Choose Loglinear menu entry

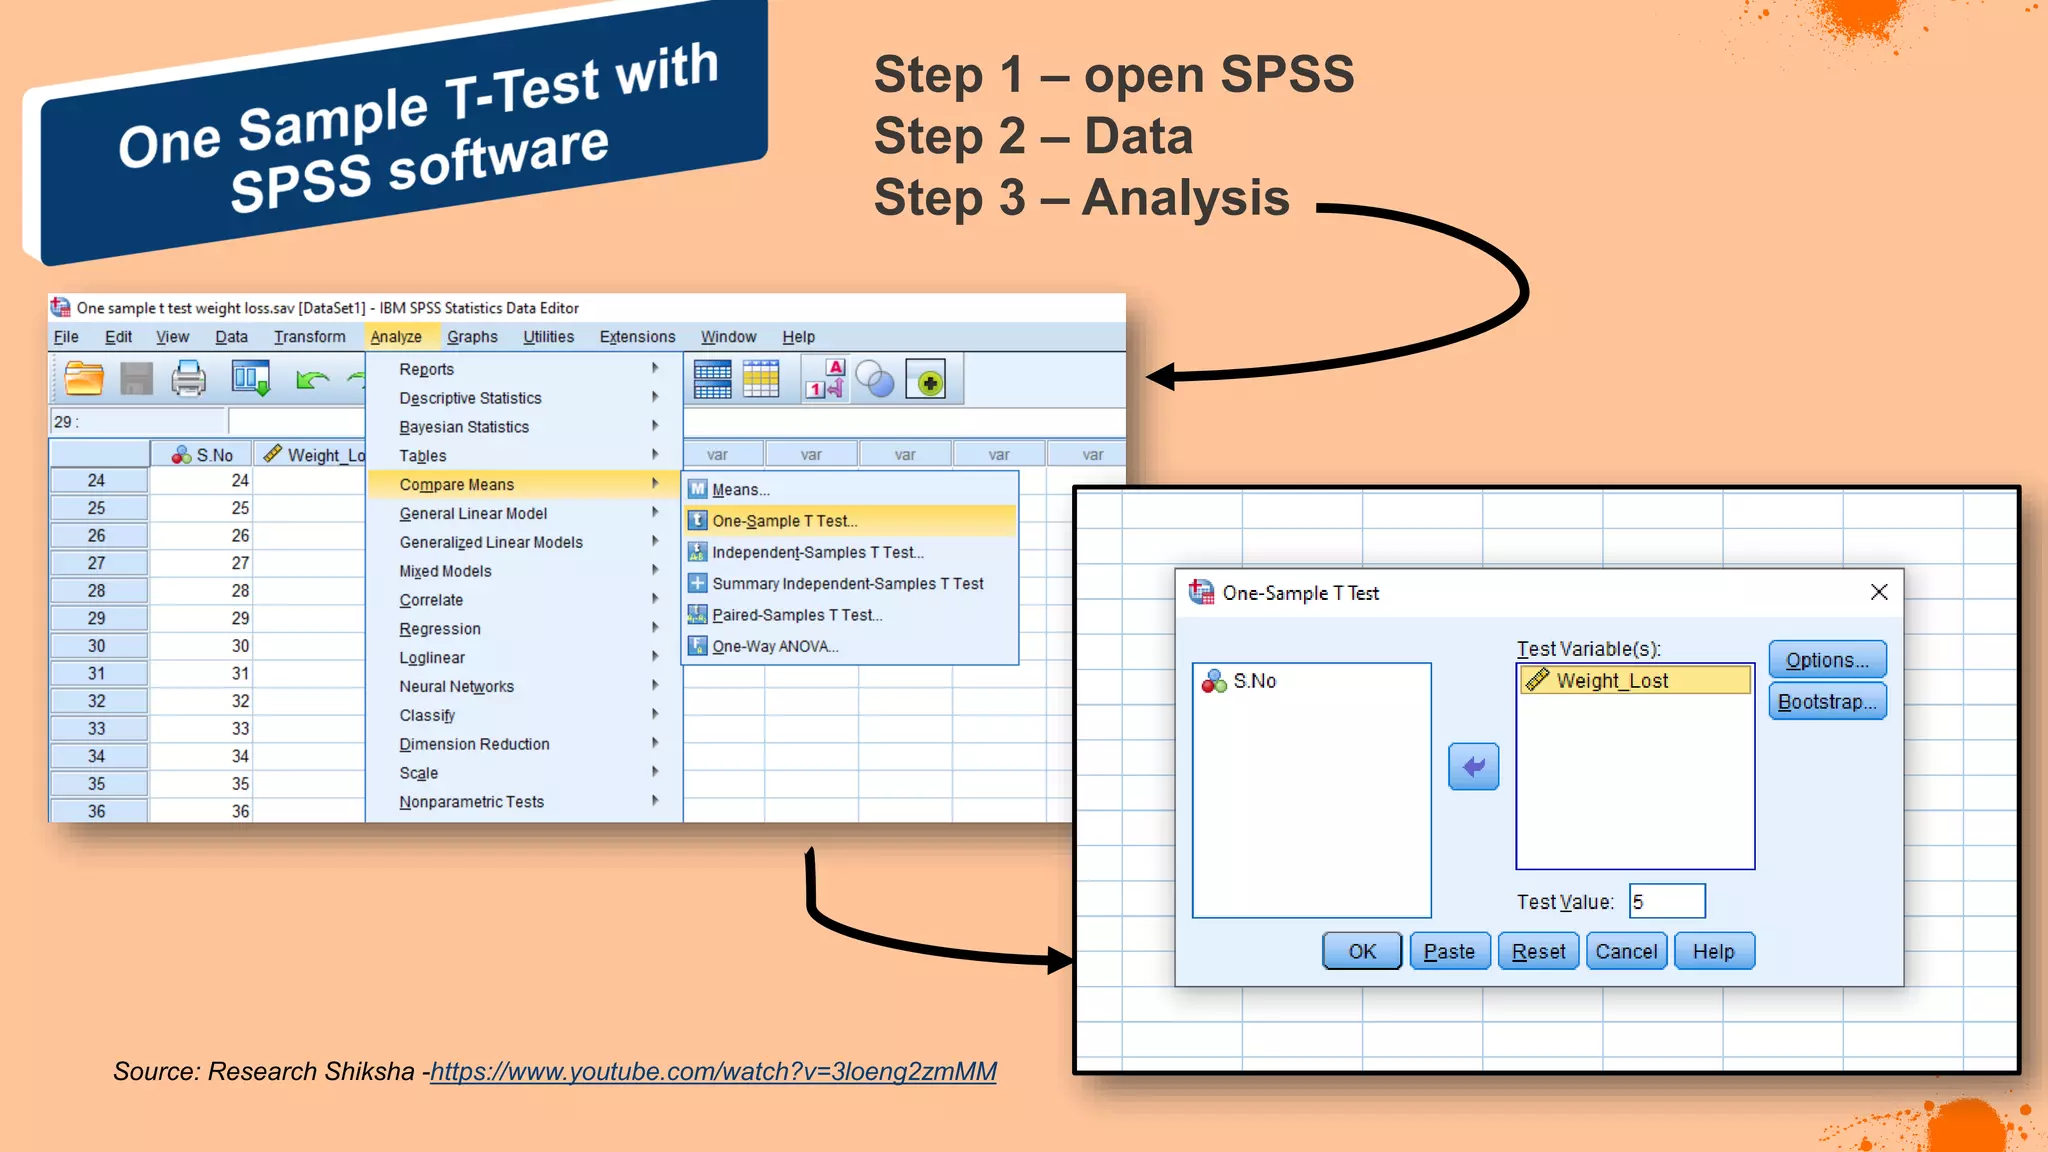click(525, 658)
